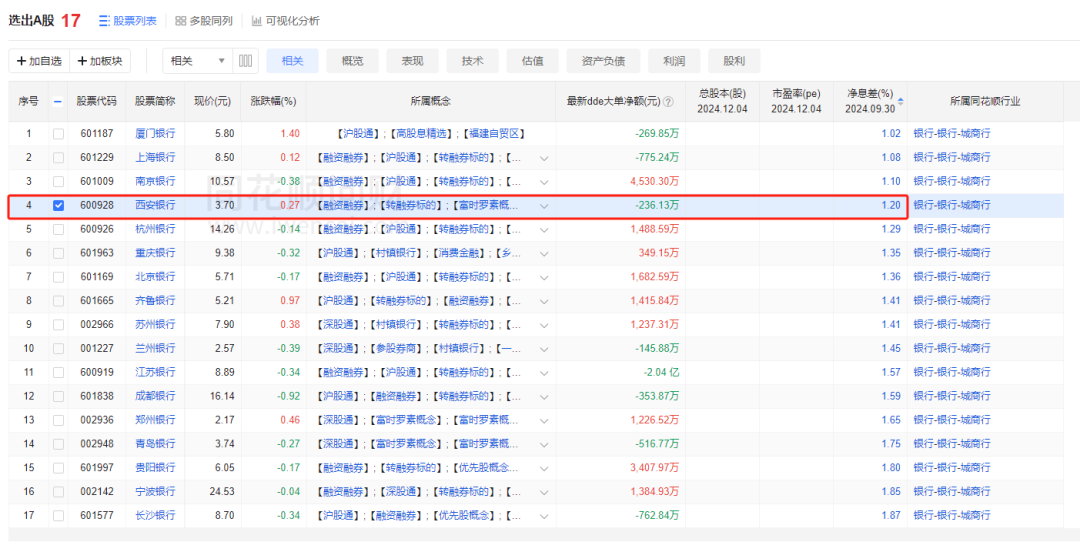
Task: Open the 多股同列 grid view
Action: tap(203, 20)
